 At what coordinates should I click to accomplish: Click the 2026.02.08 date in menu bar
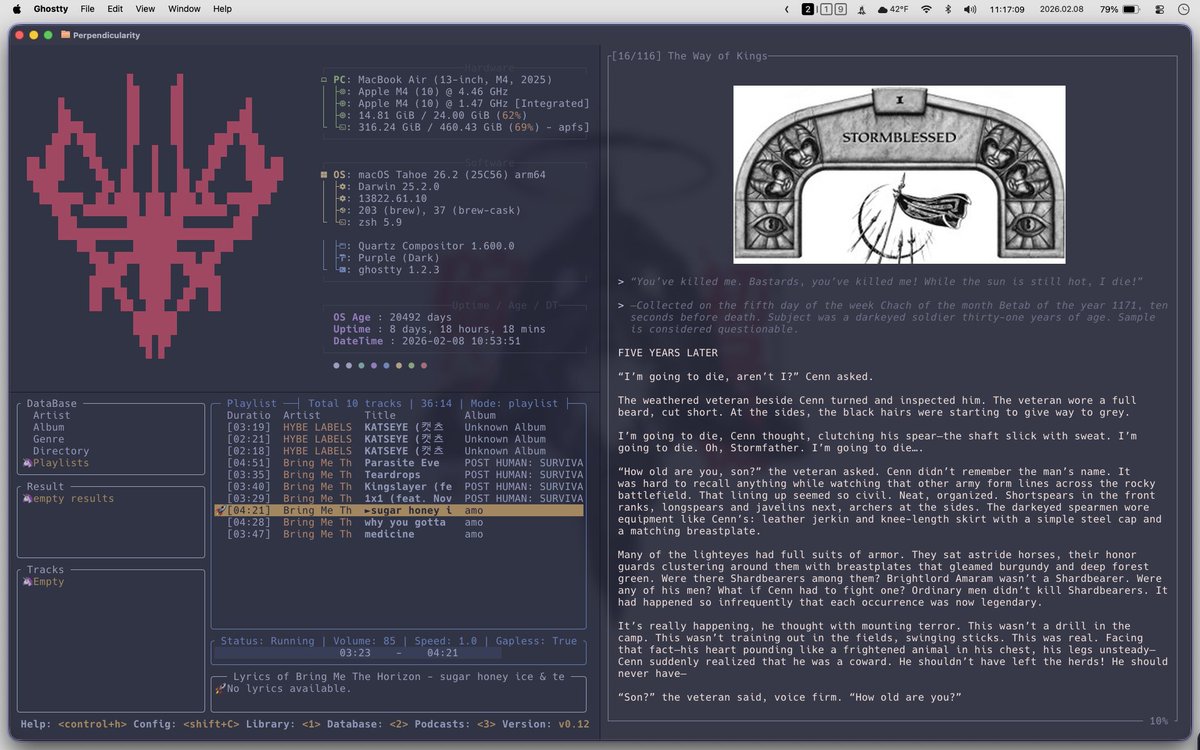tap(1063, 9)
